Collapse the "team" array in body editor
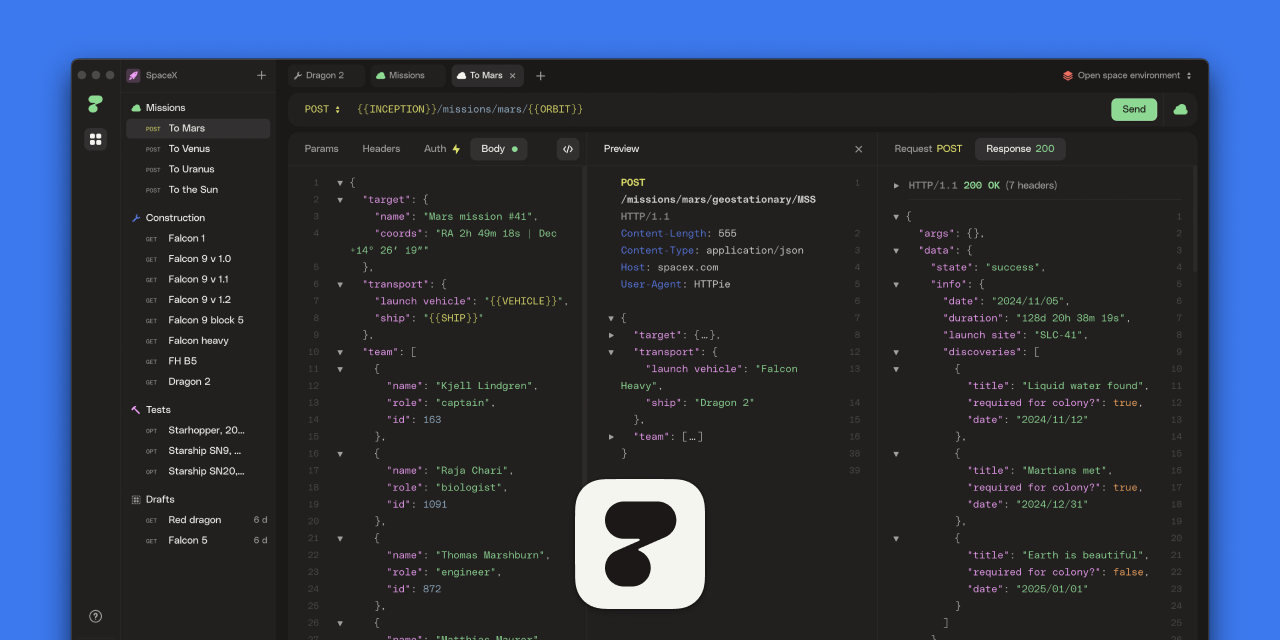1280x640 pixels. click(x=340, y=352)
